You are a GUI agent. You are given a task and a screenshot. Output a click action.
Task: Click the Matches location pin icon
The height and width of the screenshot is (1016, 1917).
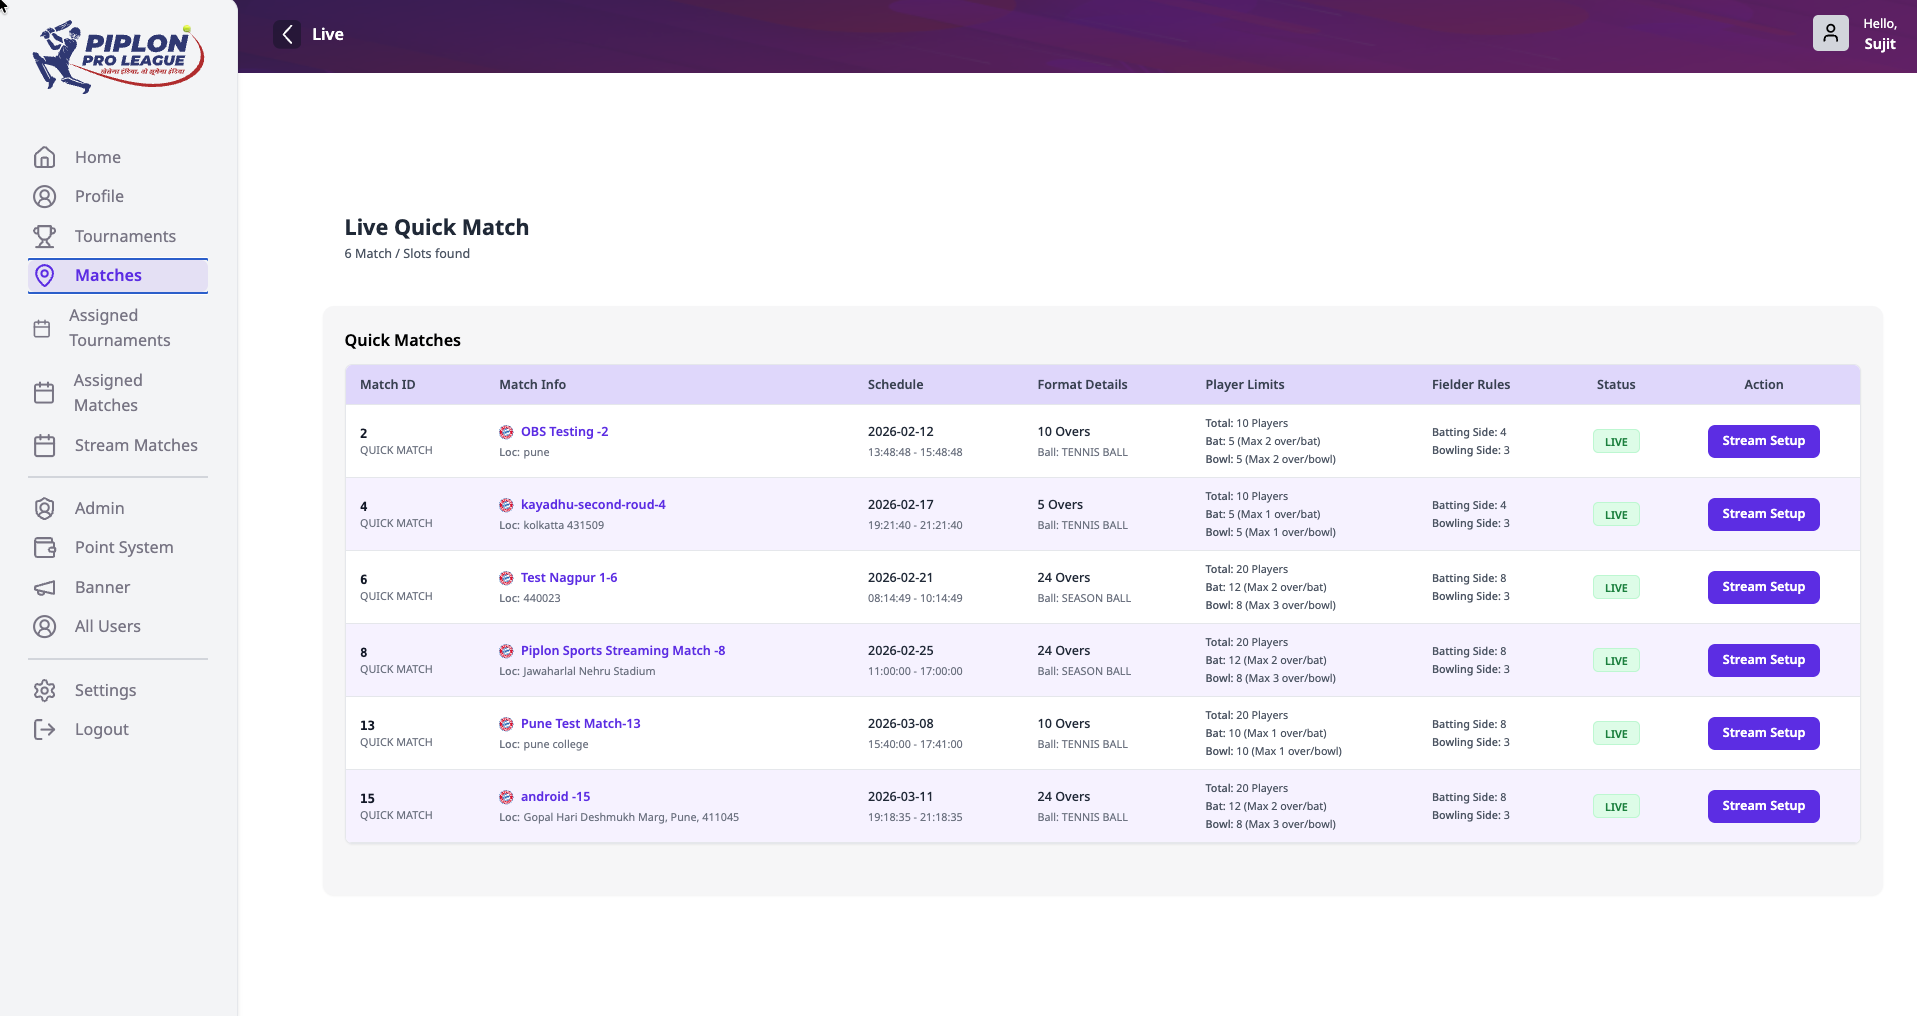click(44, 275)
